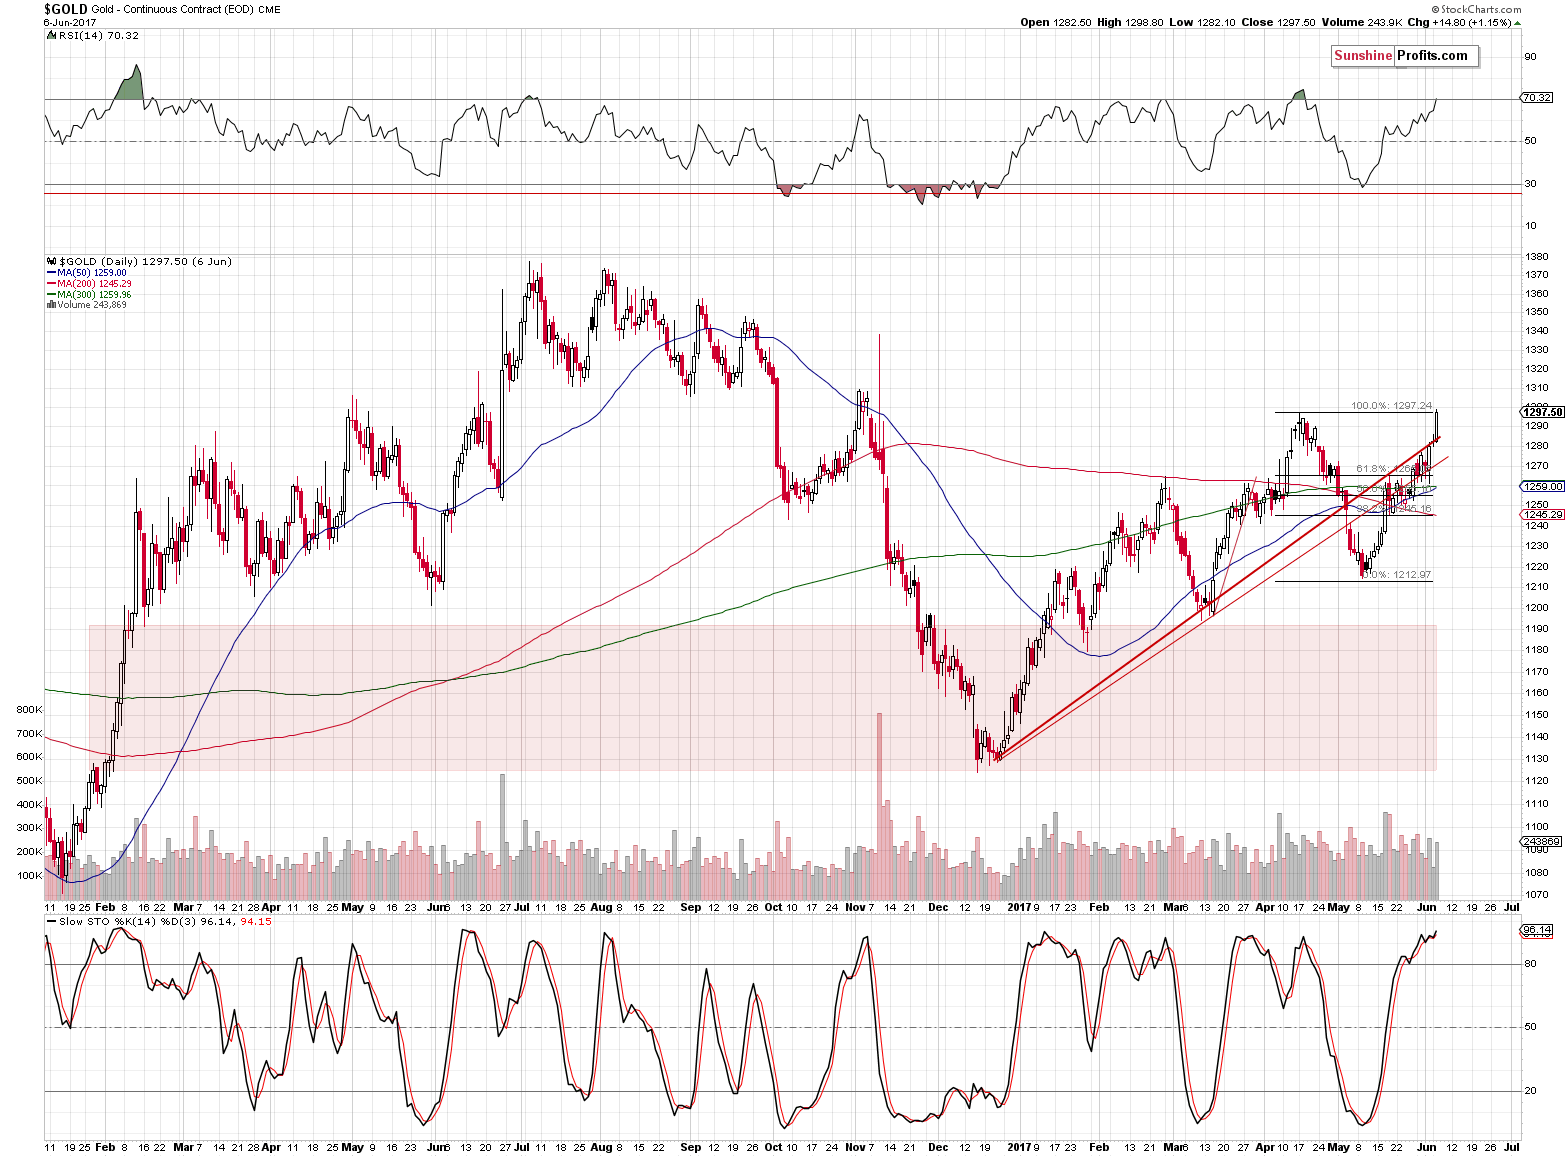
Task: Select the red MA(200) line swatch
Action: 51,284
